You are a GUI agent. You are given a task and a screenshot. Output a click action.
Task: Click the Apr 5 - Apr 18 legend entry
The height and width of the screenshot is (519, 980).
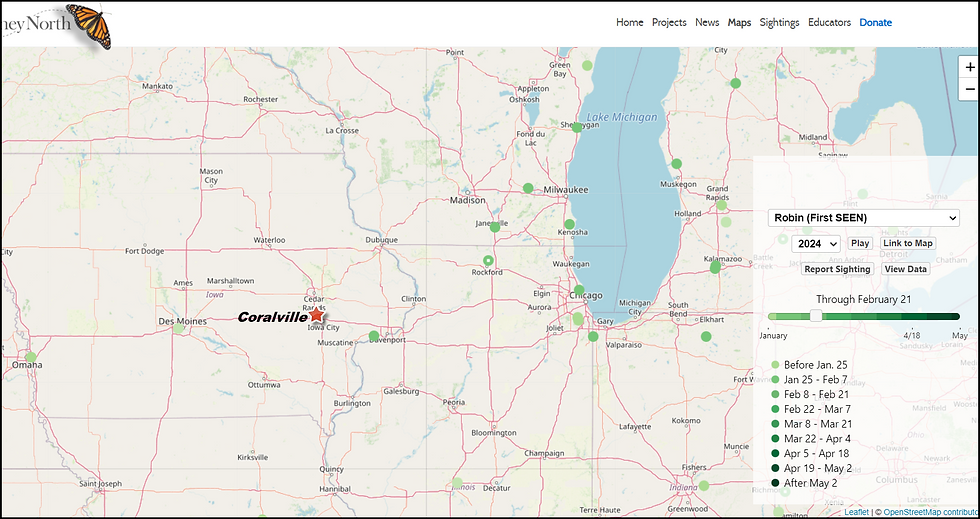click(810, 453)
